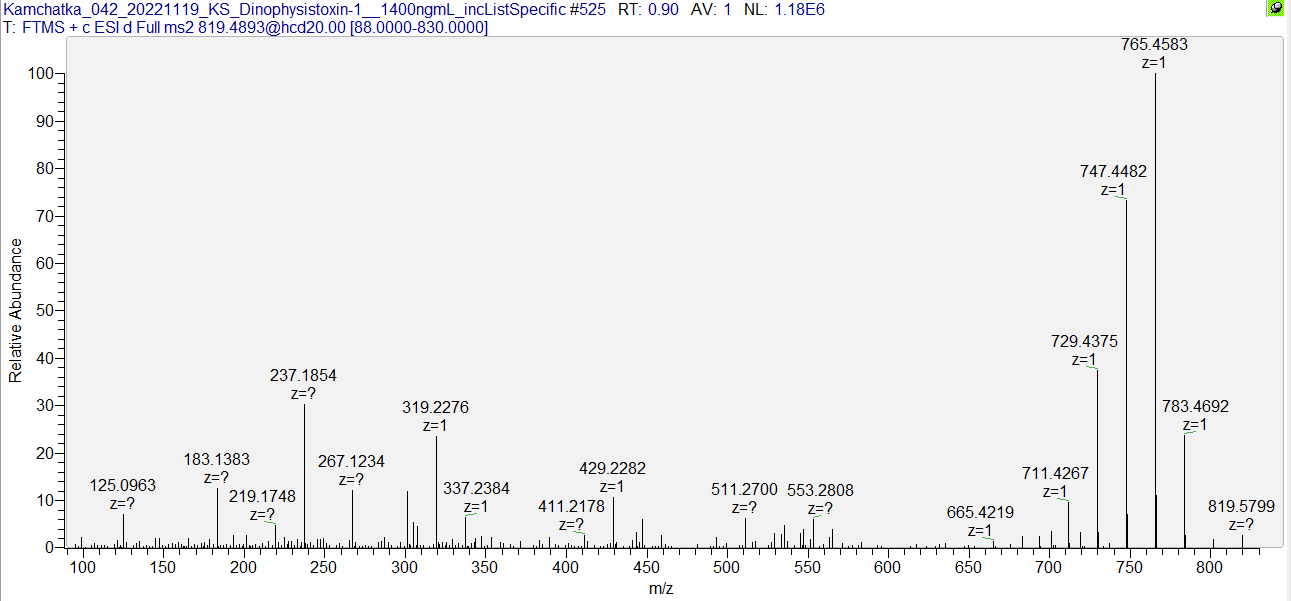Click the 553.2808 peak label

820,490
